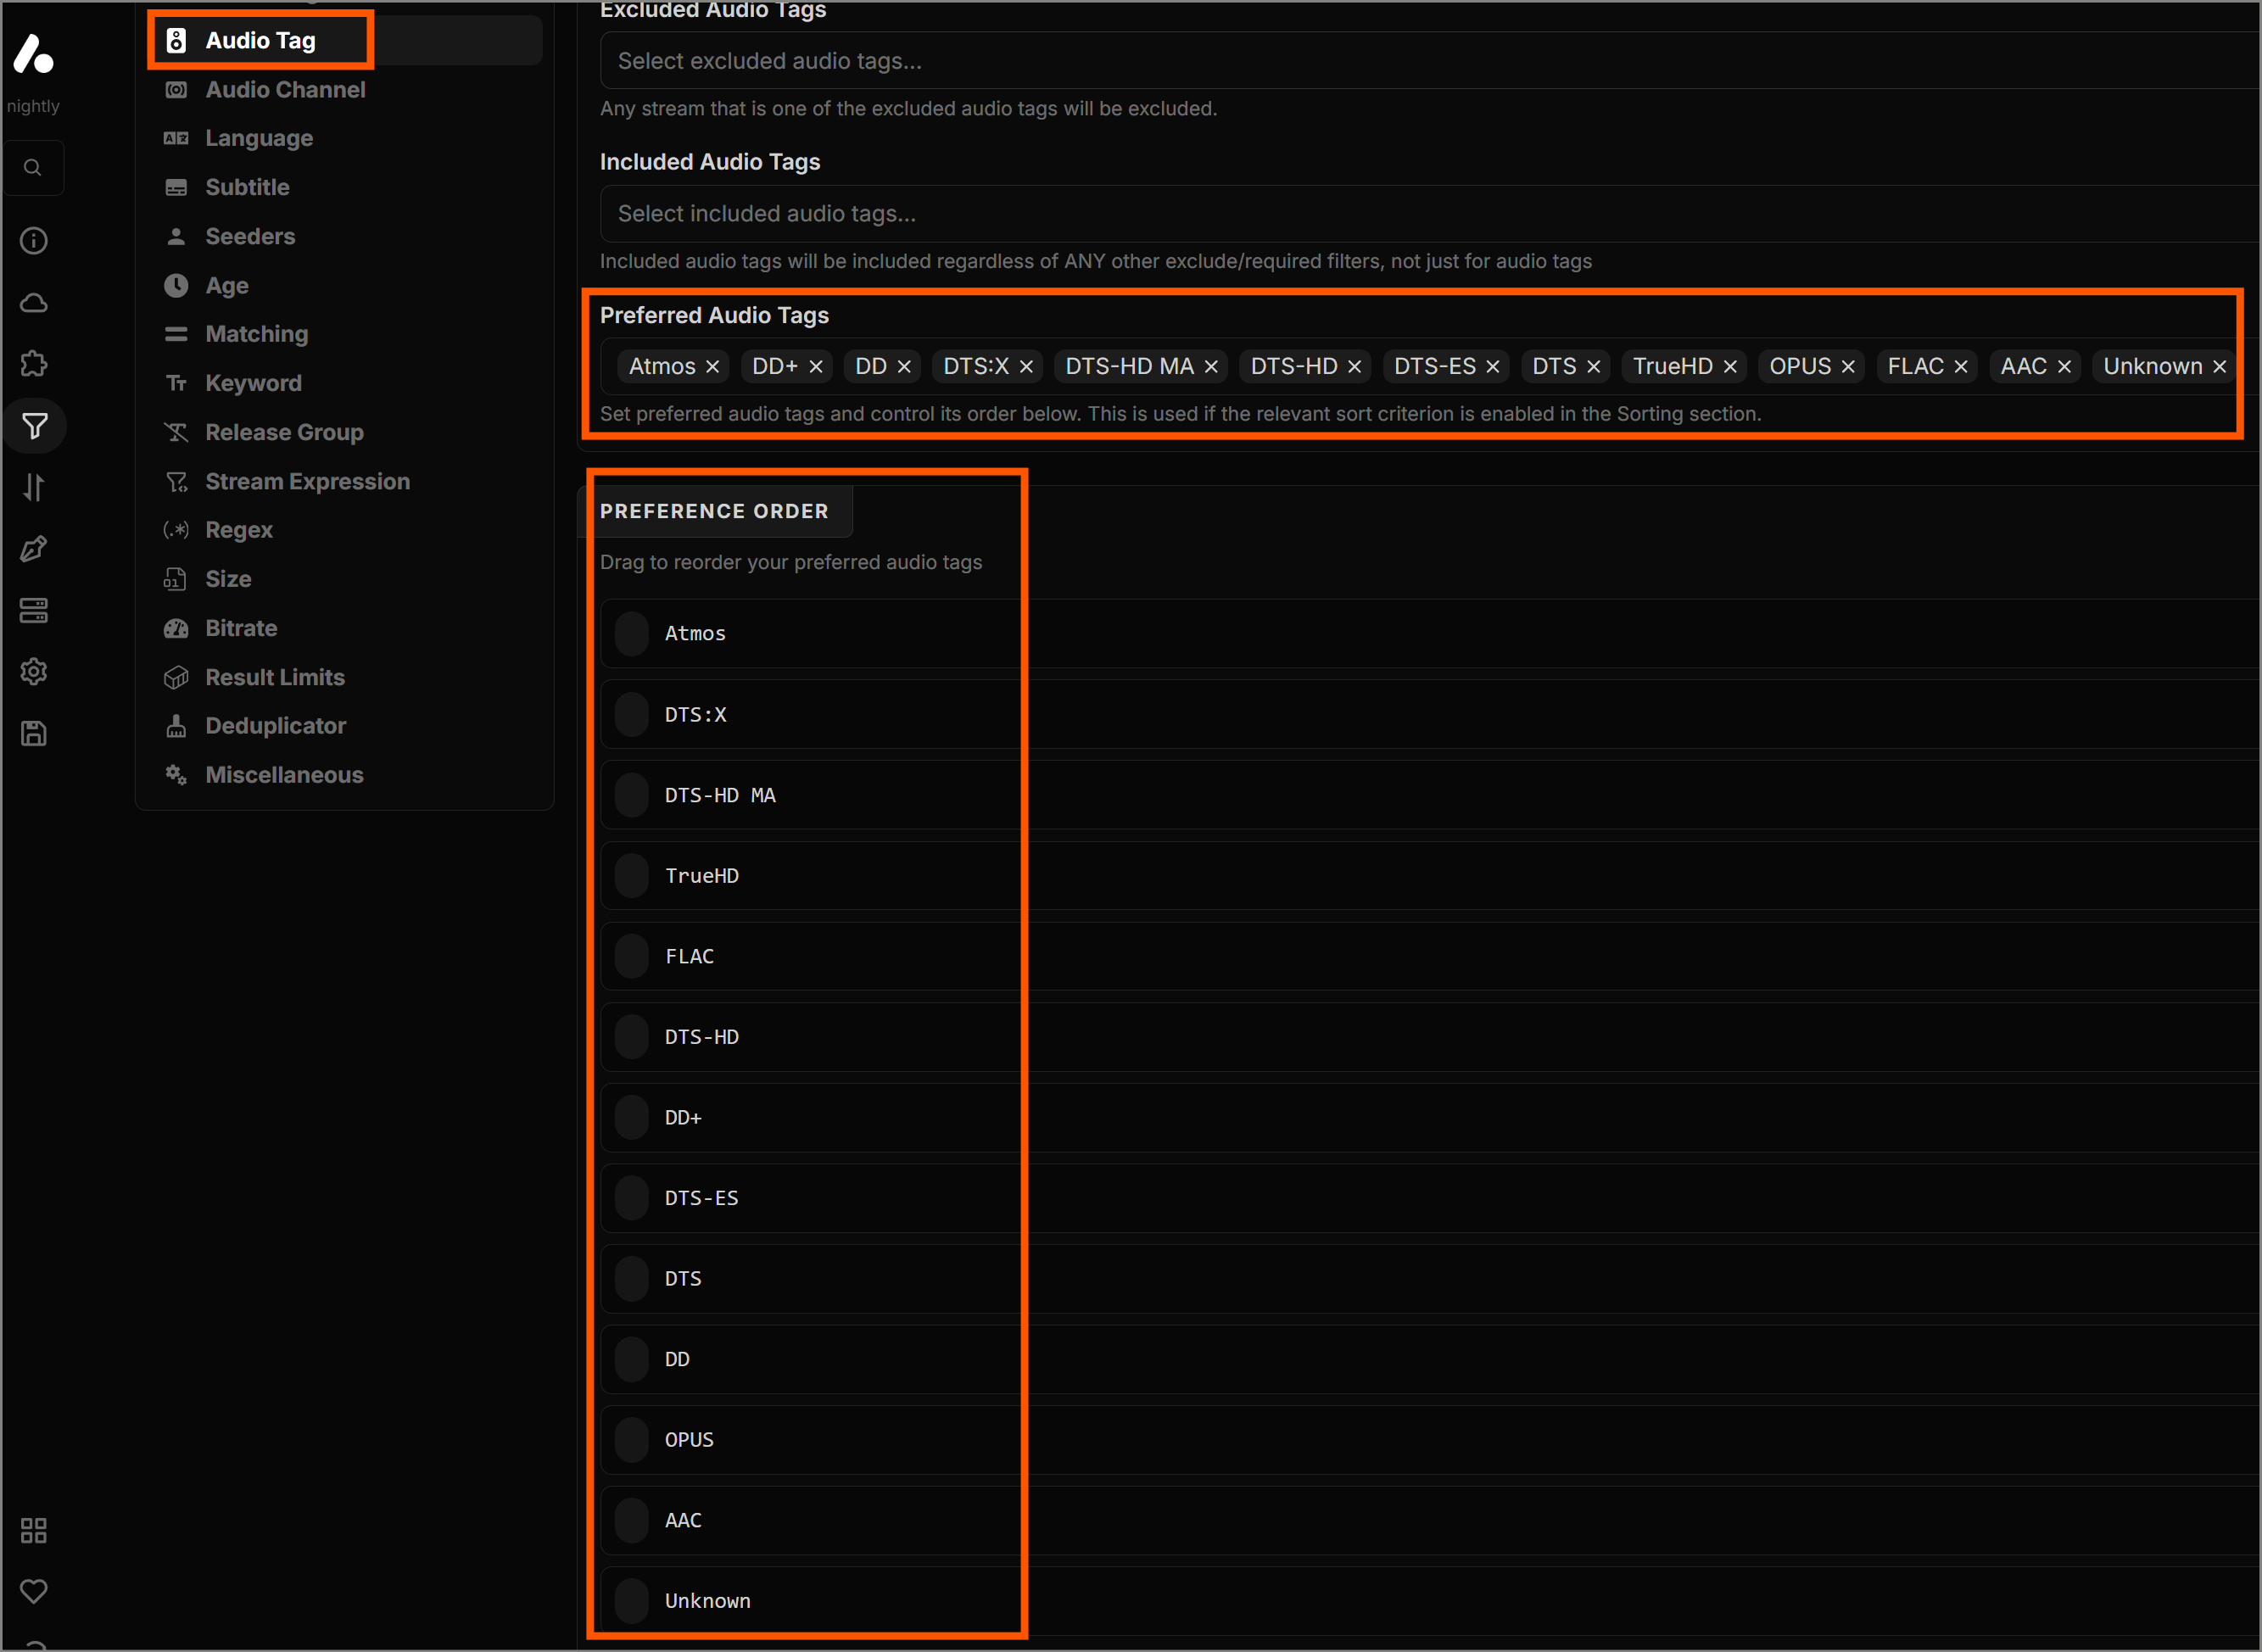Click the DTS-ES row drag handle

point(632,1198)
